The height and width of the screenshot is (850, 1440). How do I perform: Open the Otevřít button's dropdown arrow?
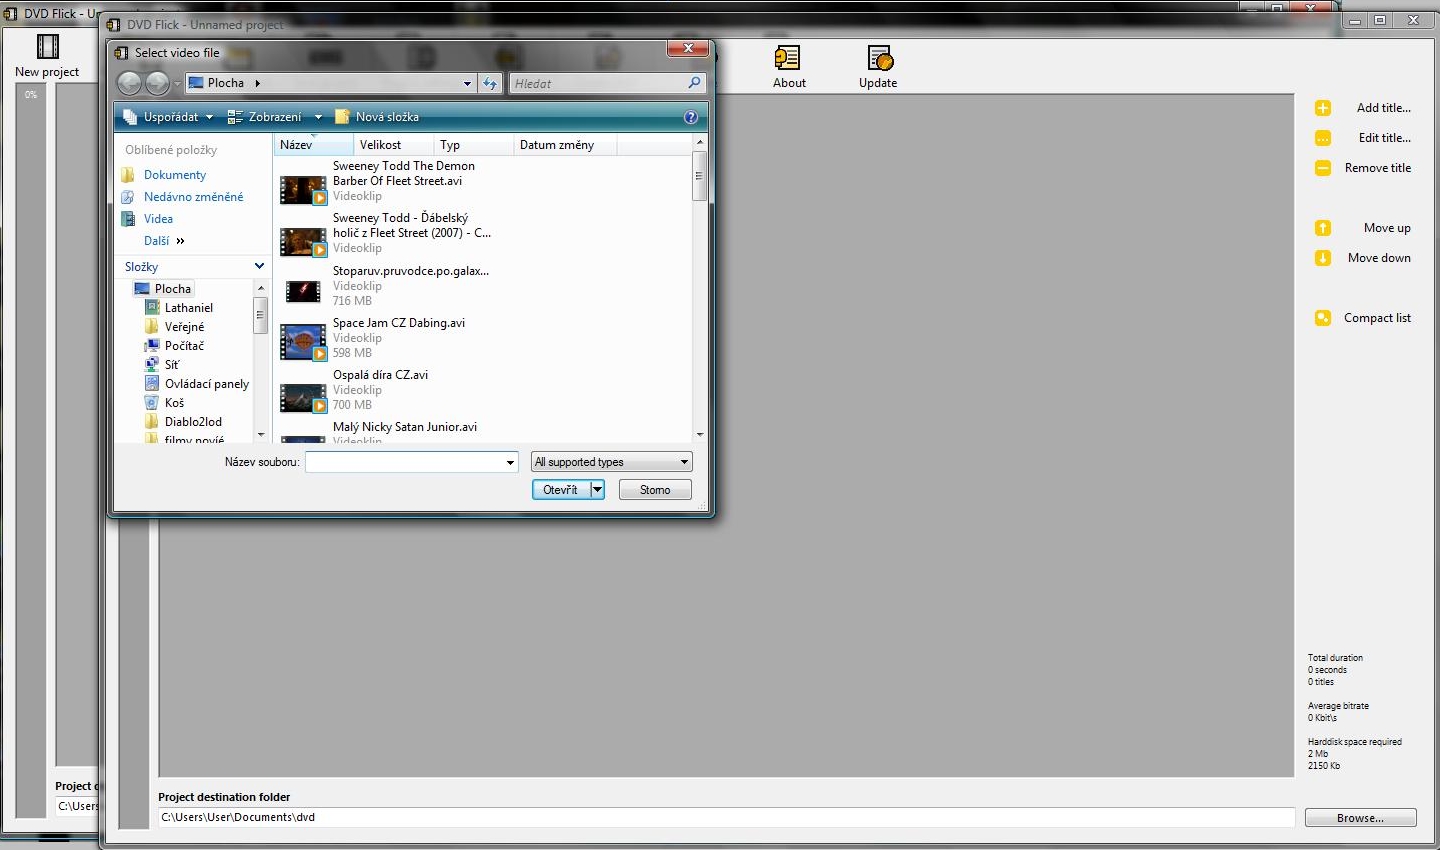598,490
